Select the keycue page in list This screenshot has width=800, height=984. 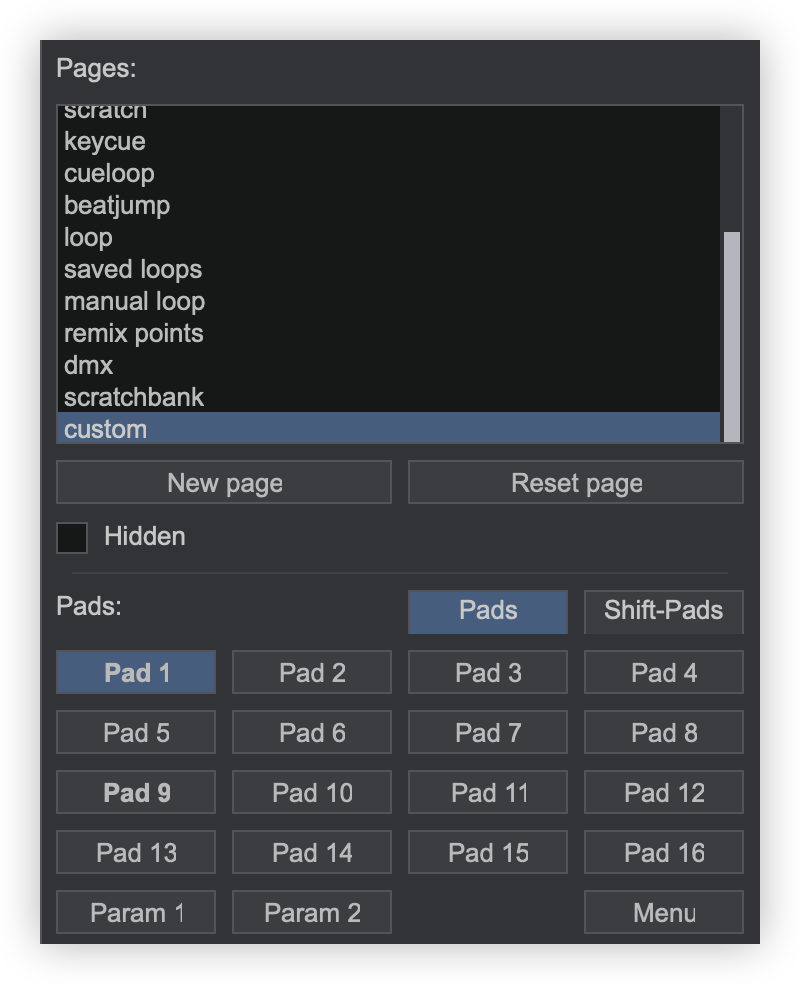[x=388, y=141]
